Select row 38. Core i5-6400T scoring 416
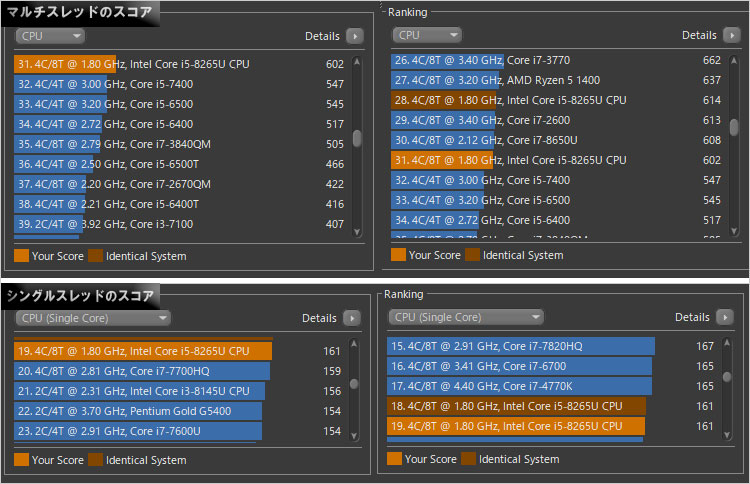 (179, 204)
